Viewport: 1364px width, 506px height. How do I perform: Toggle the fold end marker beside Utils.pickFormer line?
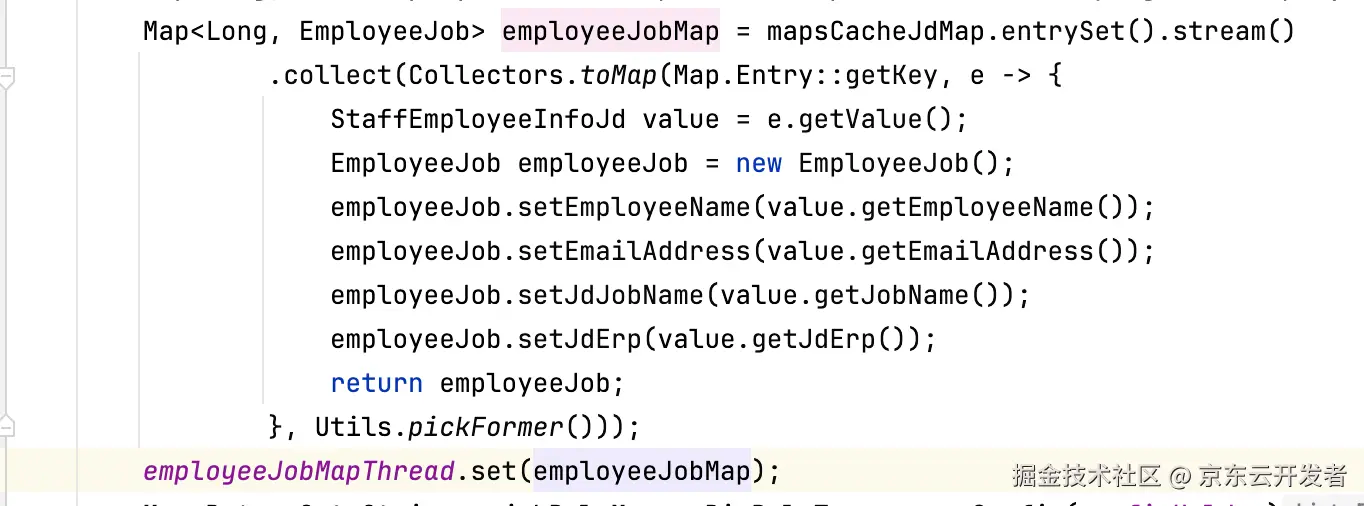pyautogui.click(x=7, y=425)
